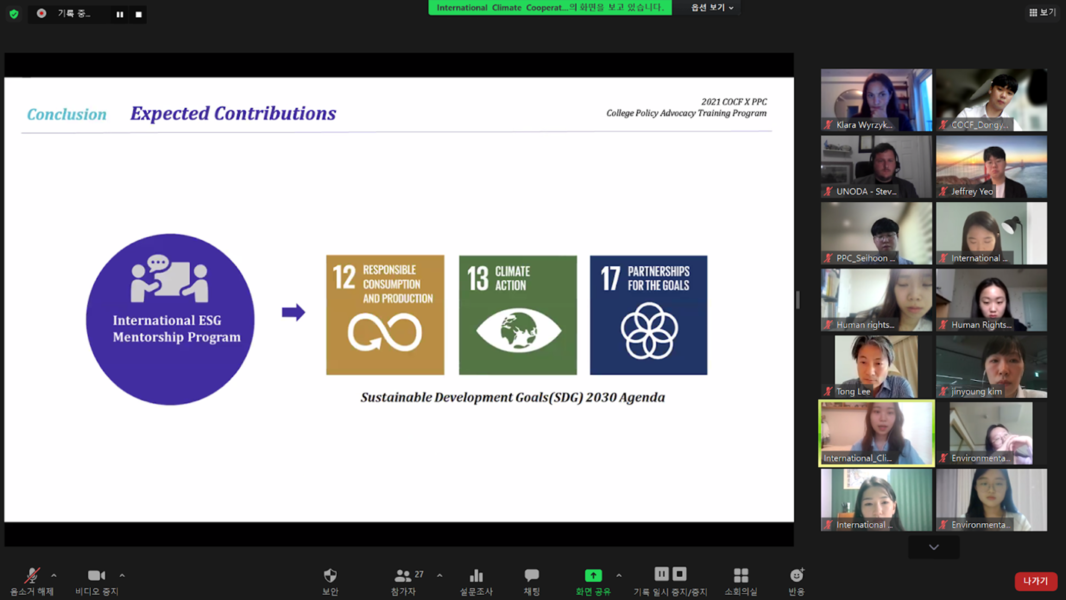Open the Security shield menu

(x=330, y=577)
